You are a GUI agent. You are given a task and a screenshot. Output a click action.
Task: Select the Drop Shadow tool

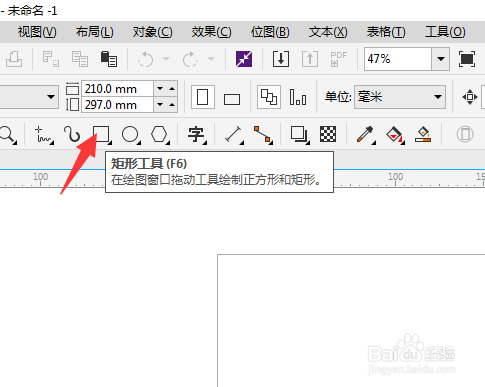299,135
